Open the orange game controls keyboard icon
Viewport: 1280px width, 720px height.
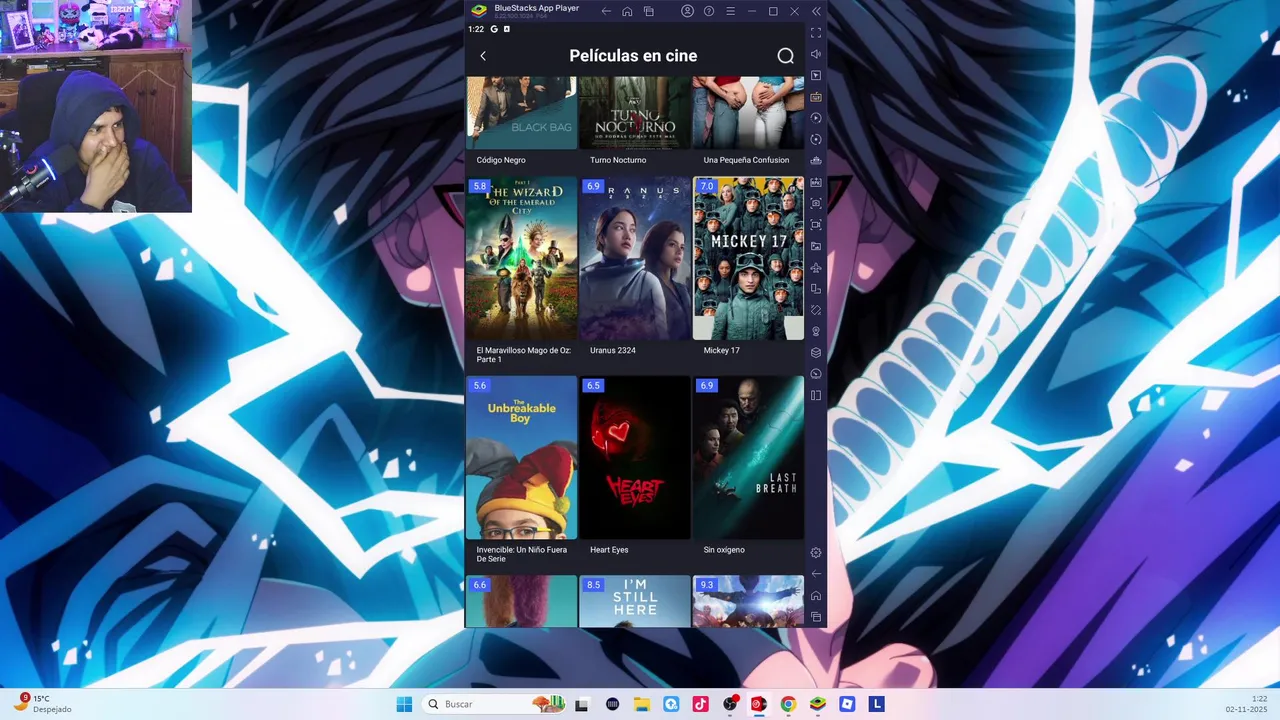(816, 97)
